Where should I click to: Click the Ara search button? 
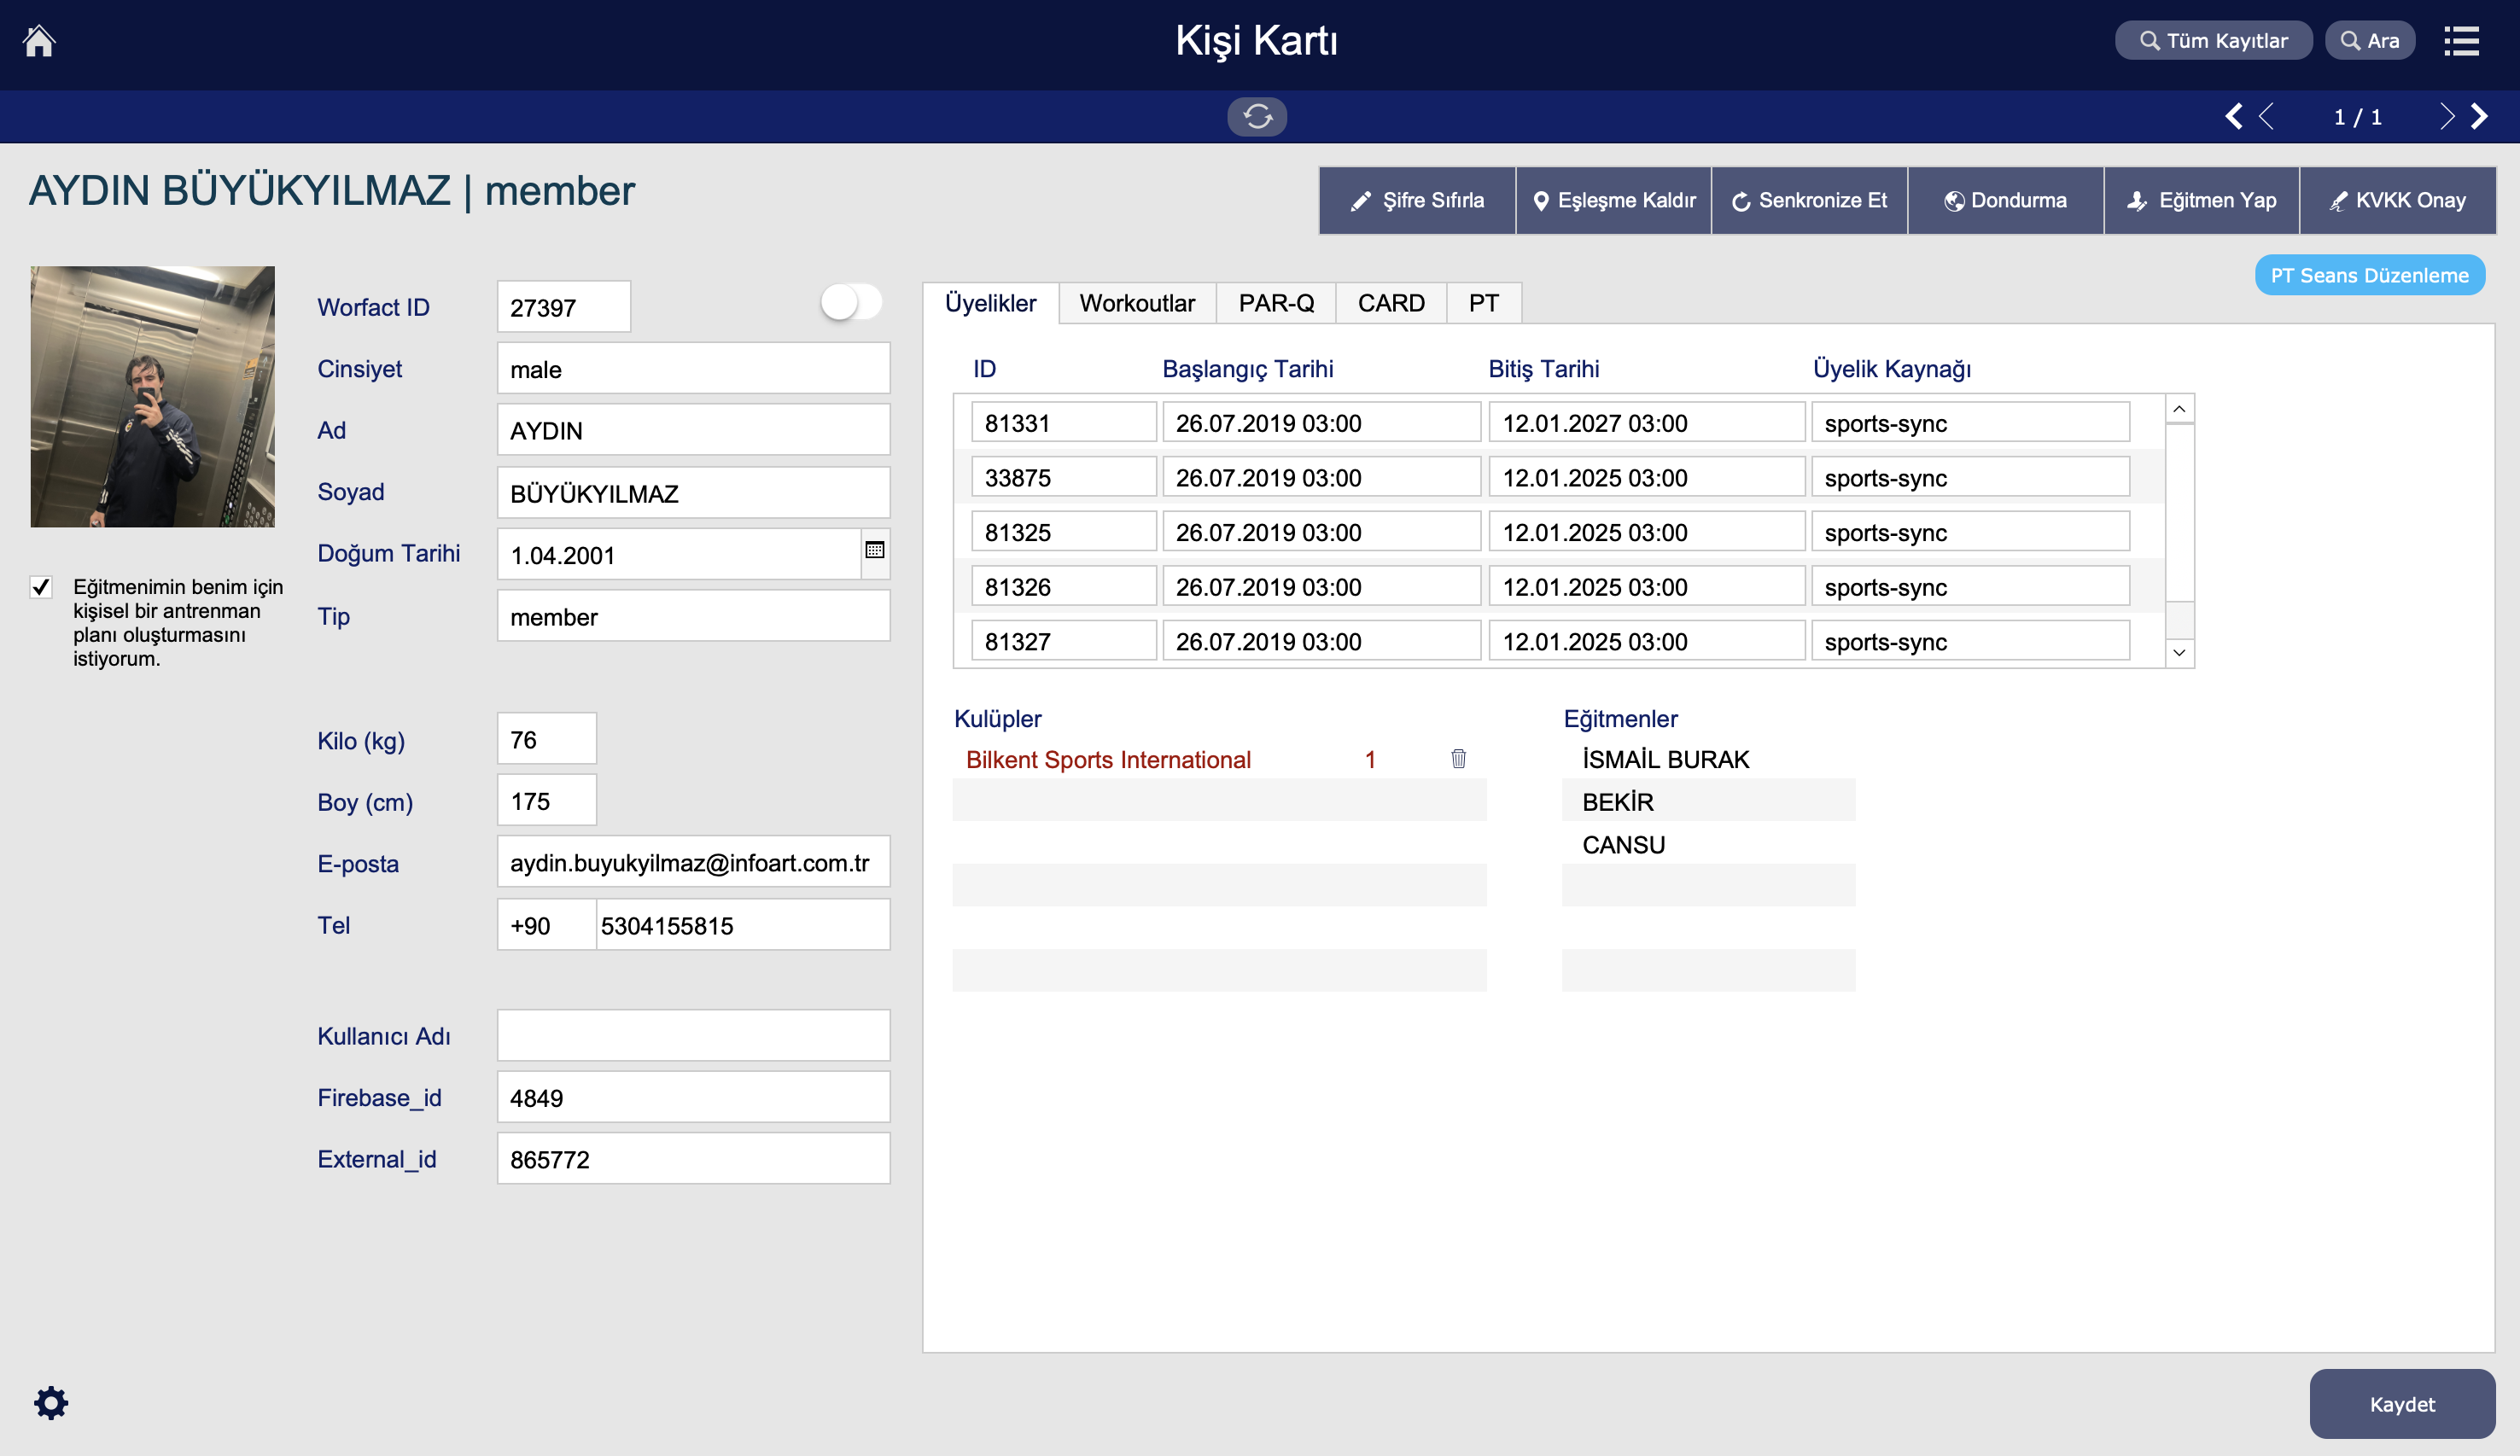coord(2370,41)
